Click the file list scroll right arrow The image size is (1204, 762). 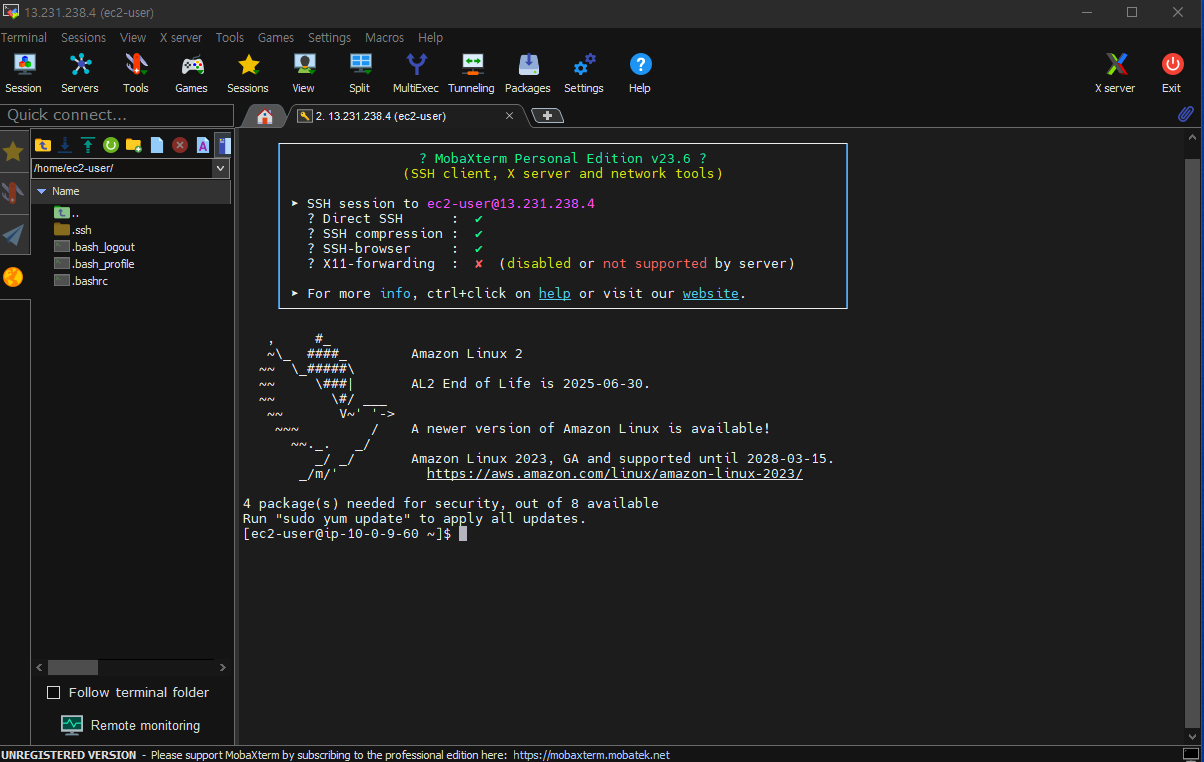point(223,667)
